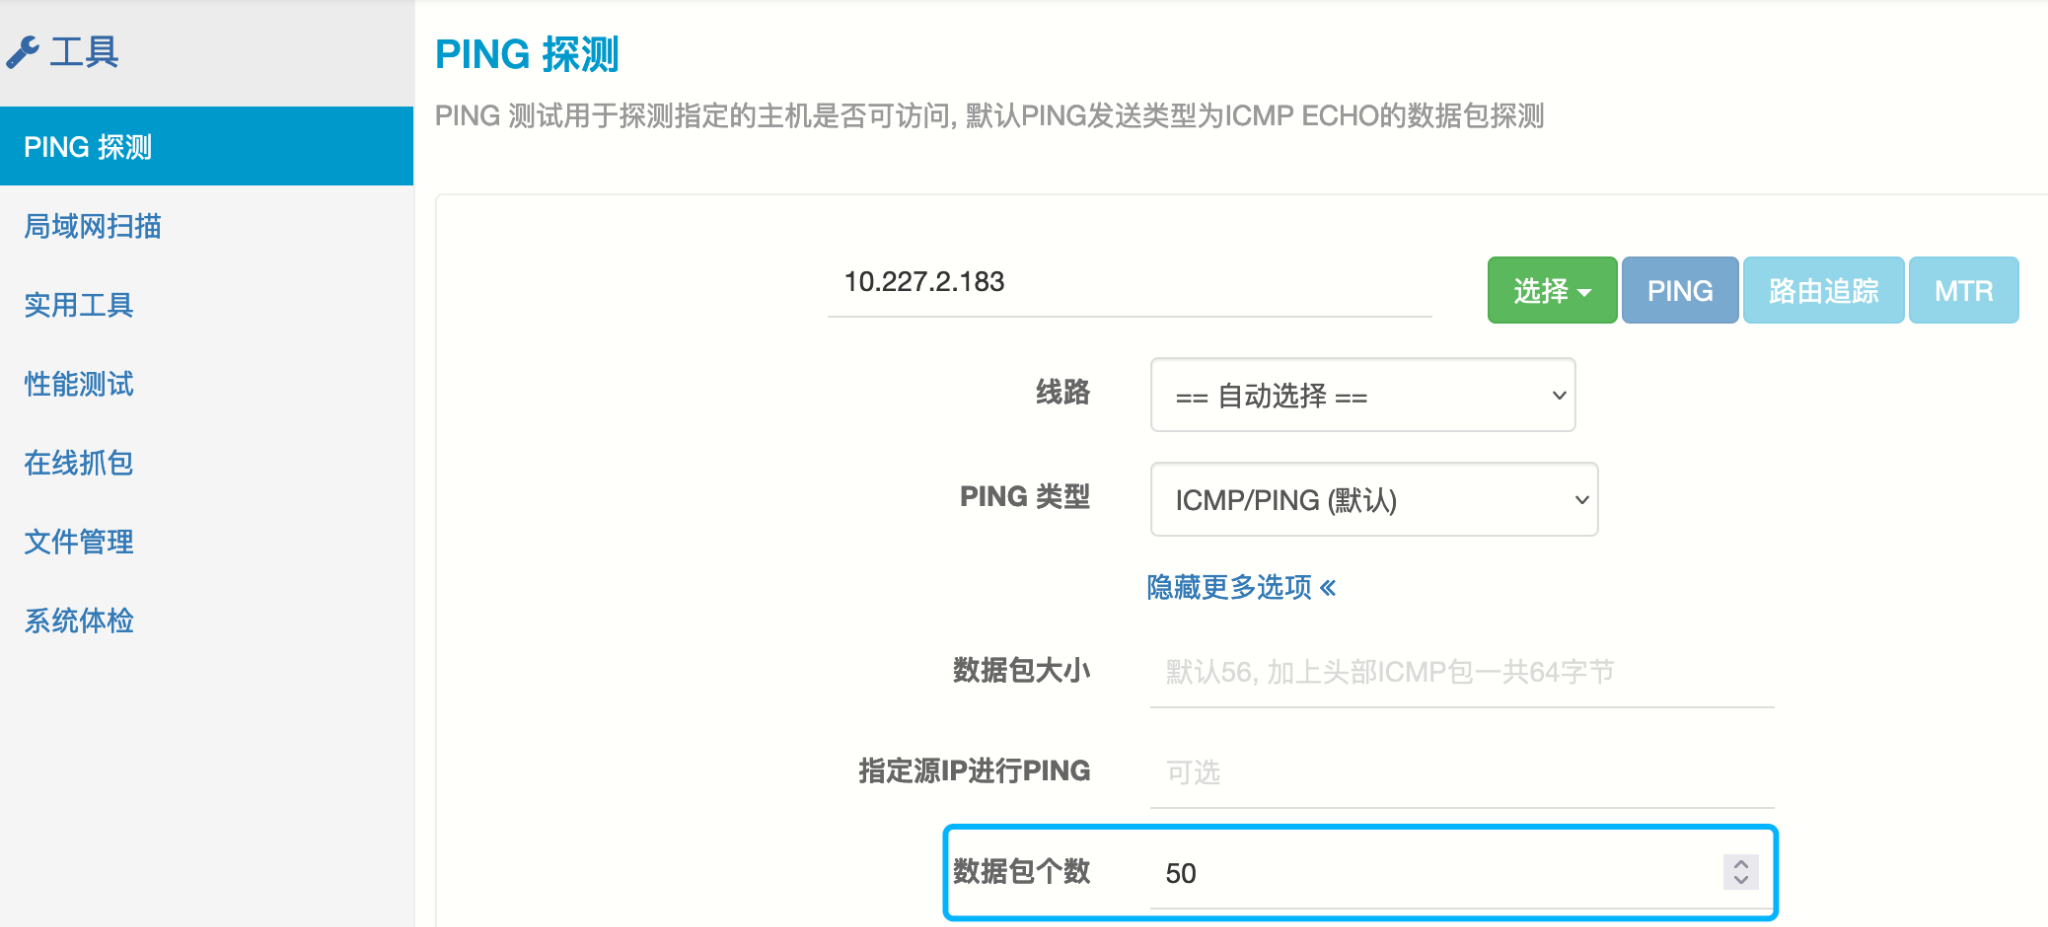Click the 数据包个数 number field
The width and height of the screenshot is (2048, 927).
[x=1430, y=873]
